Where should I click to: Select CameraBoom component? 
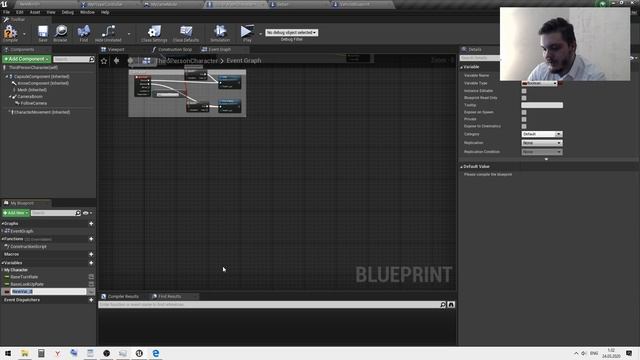coord(30,97)
